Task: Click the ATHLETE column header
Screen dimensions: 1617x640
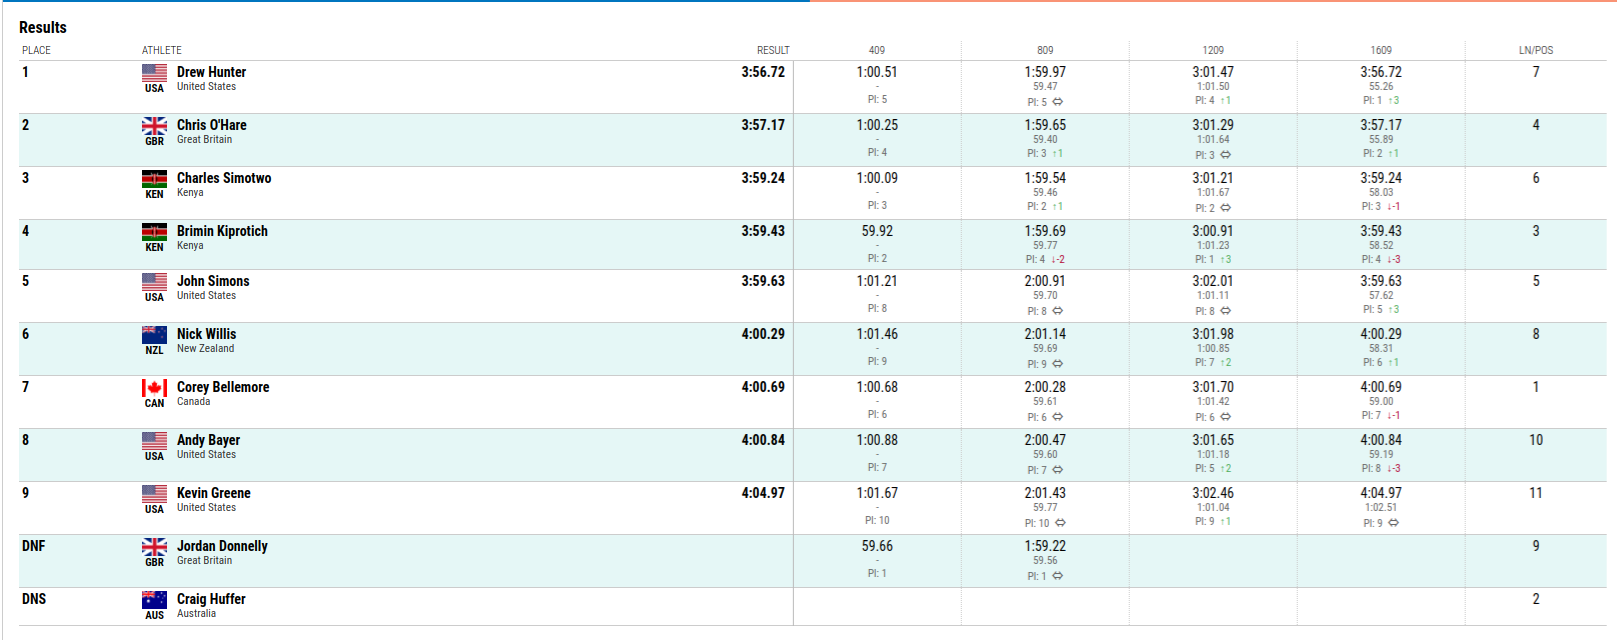Action: click(x=161, y=50)
